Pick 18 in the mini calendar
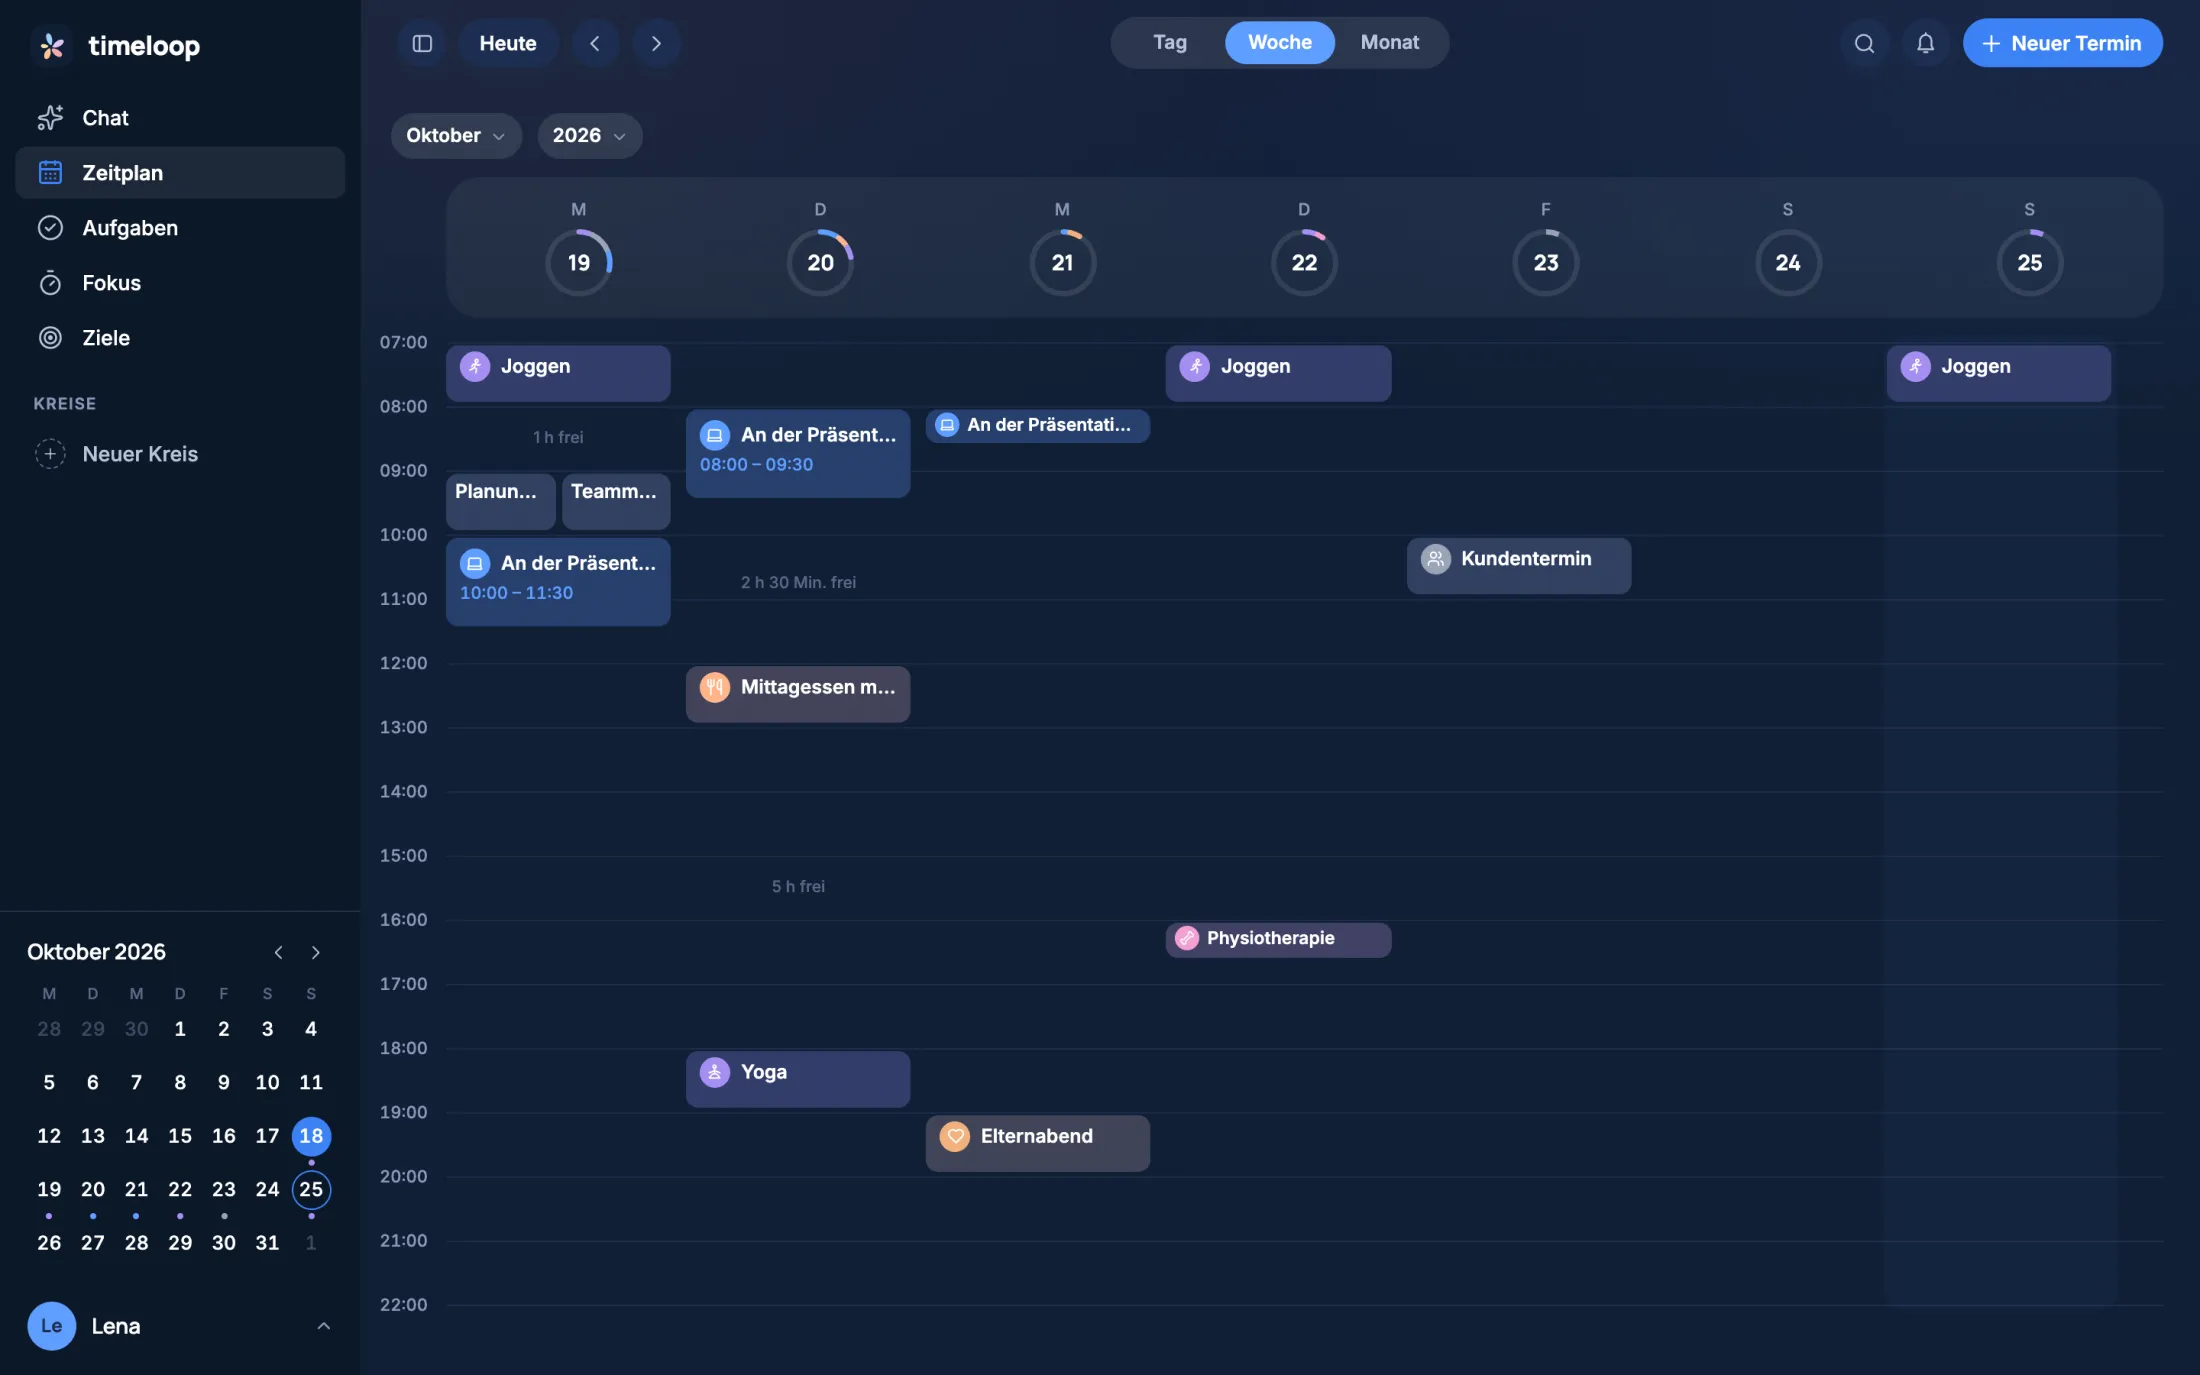2200x1375 pixels. pyautogui.click(x=311, y=1136)
